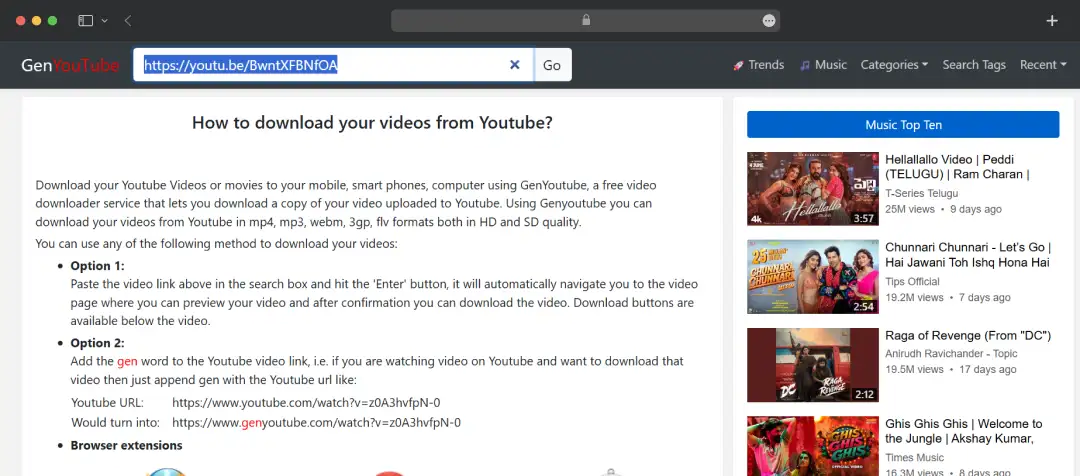Image resolution: width=1080 pixels, height=476 pixels.
Task: Click the red "gen" word in Option 2
Action: 127,361
